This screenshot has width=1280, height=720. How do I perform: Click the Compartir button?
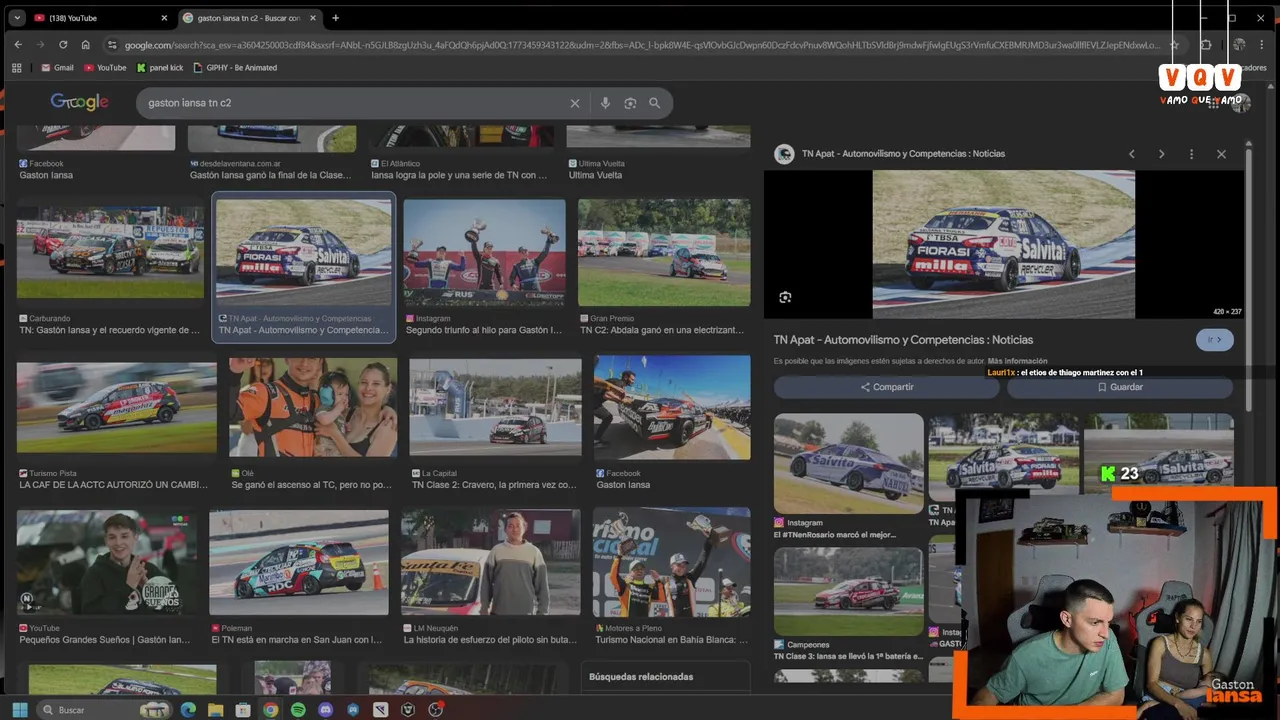click(x=887, y=387)
